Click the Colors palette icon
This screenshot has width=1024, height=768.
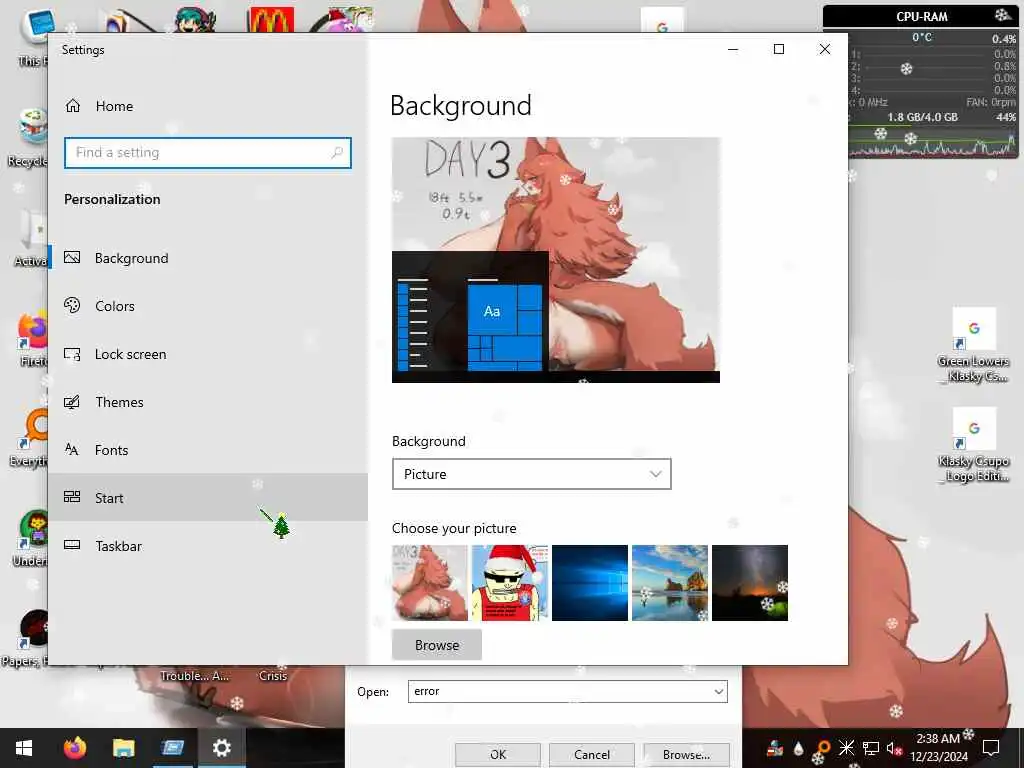point(72,305)
